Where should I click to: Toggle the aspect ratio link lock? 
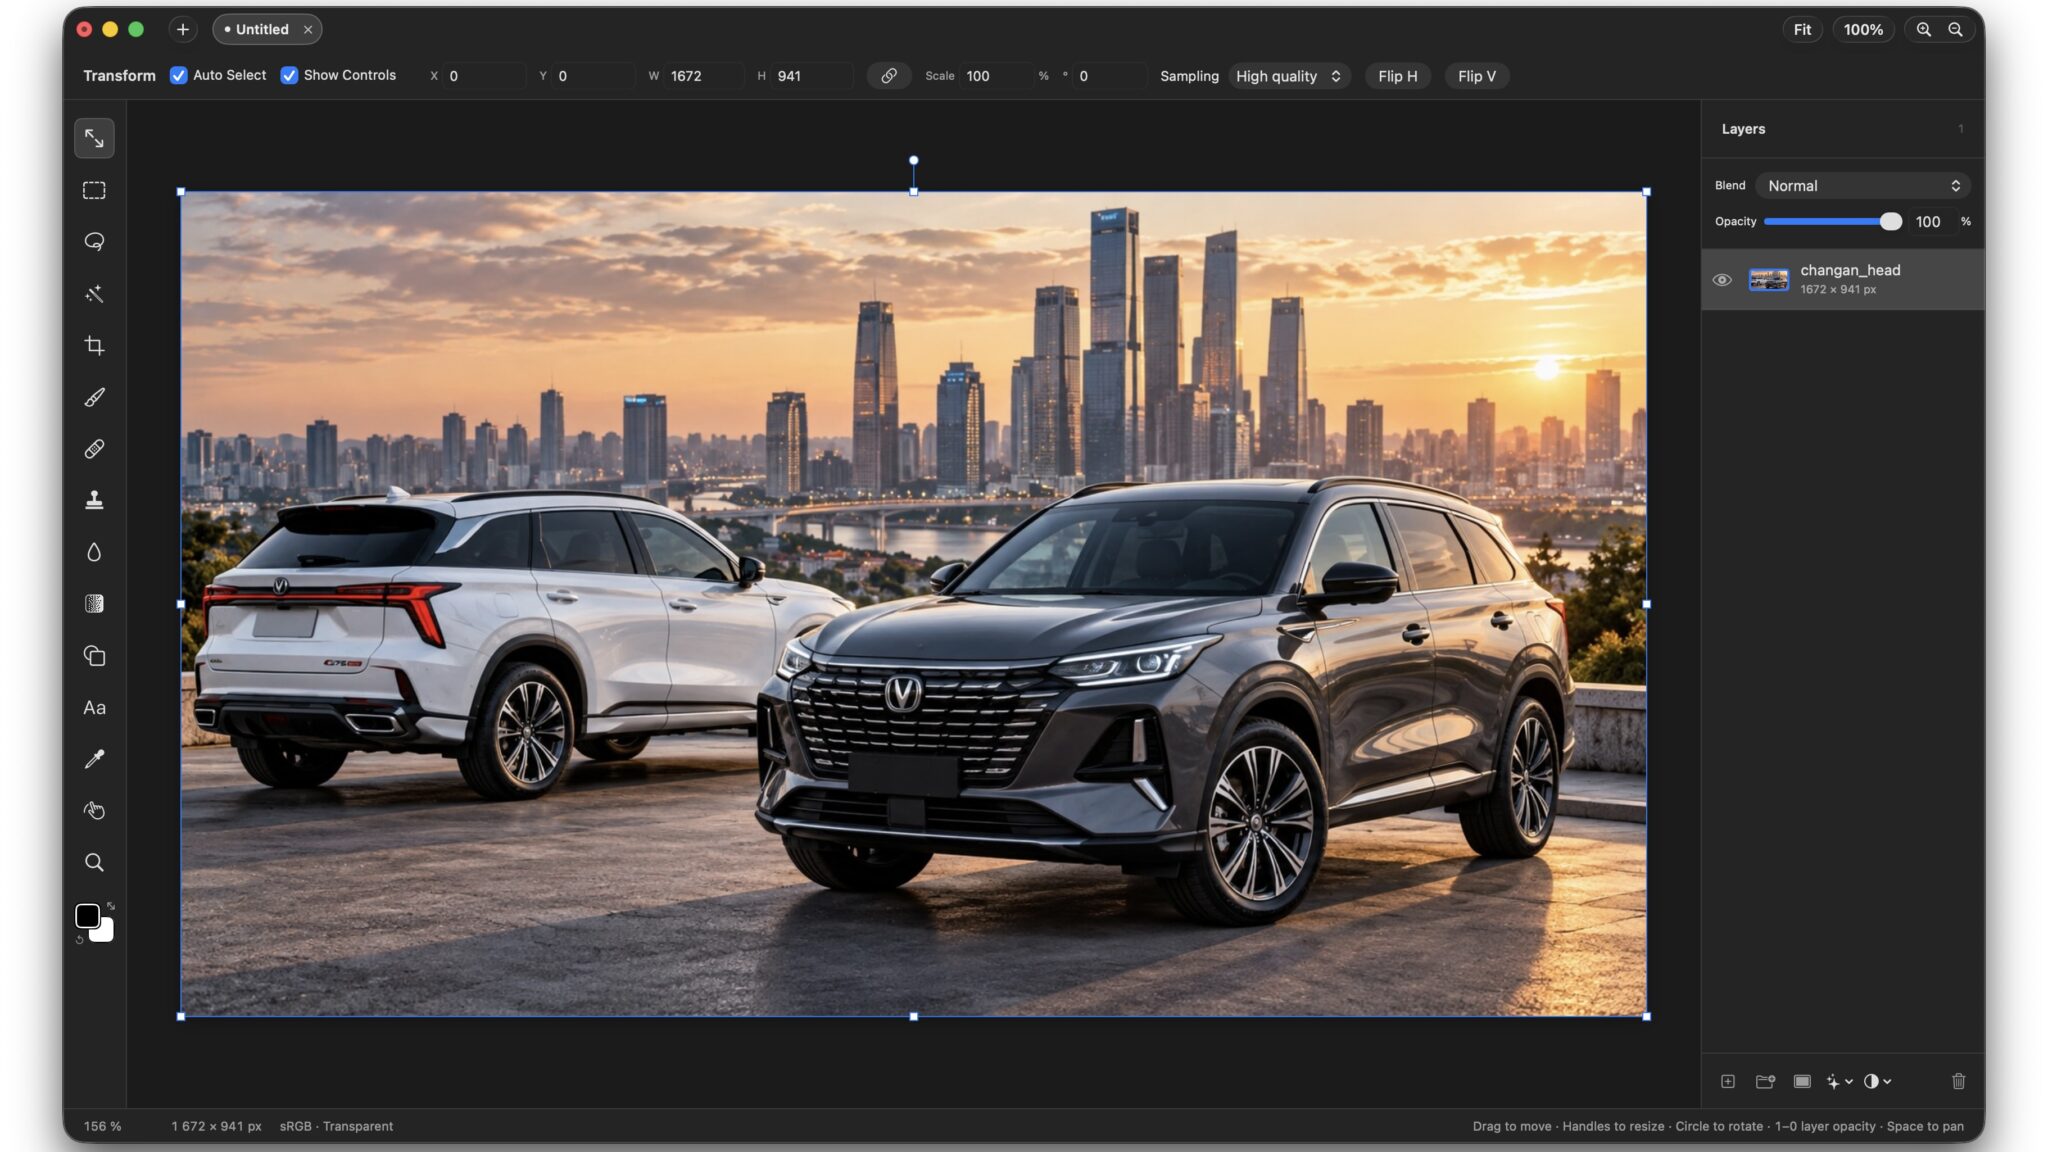click(x=888, y=76)
